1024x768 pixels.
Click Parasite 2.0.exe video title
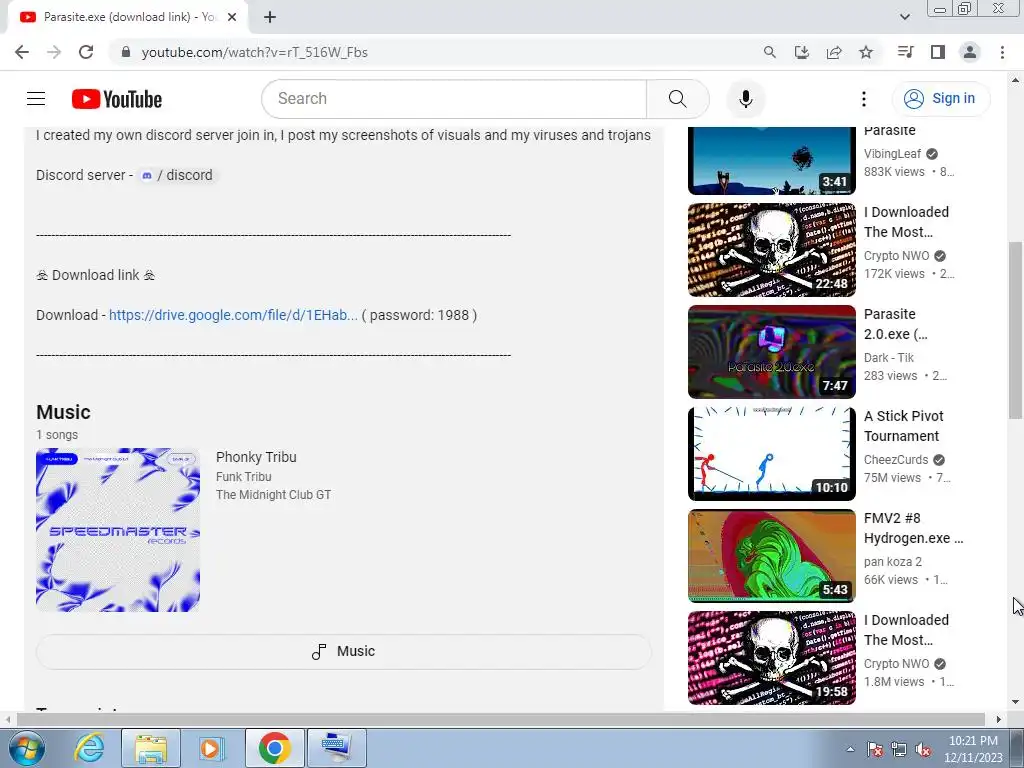(x=895, y=324)
